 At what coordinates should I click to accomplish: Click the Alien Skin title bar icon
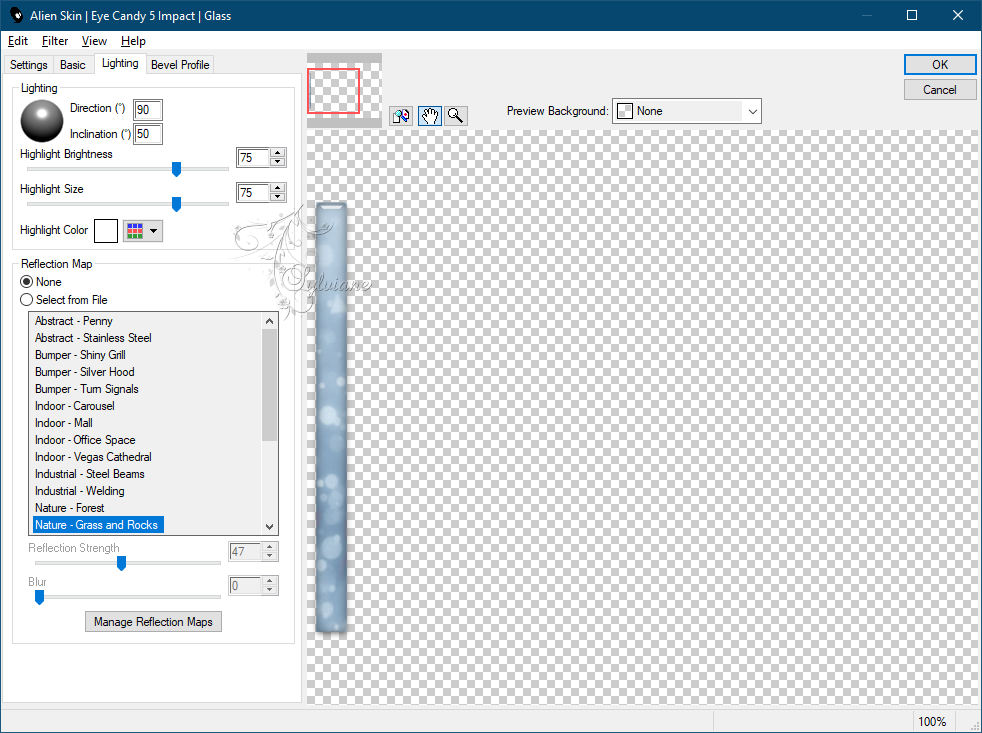click(16, 15)
